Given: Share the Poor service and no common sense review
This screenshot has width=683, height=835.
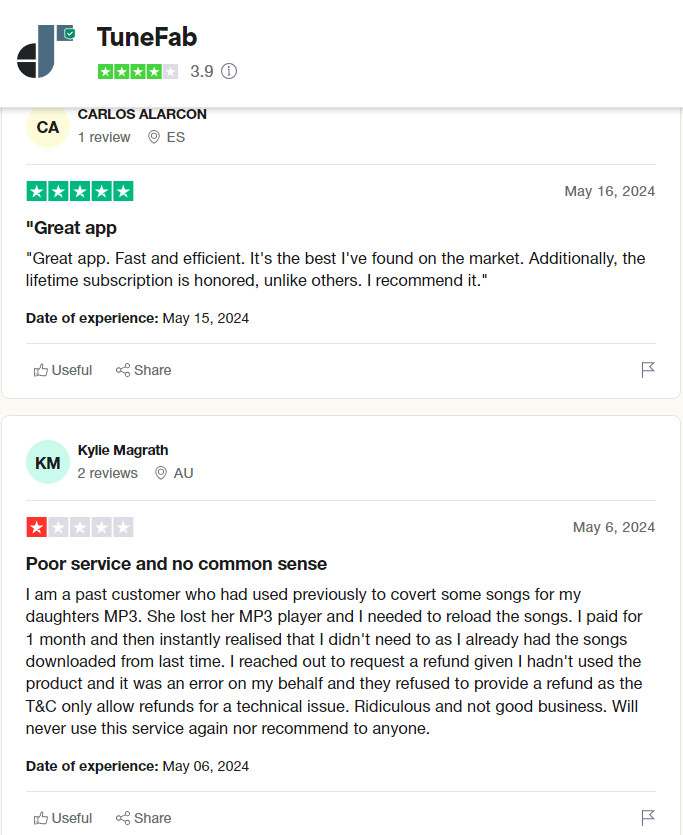Looking at the screenshot, I should tap(144, 818).
